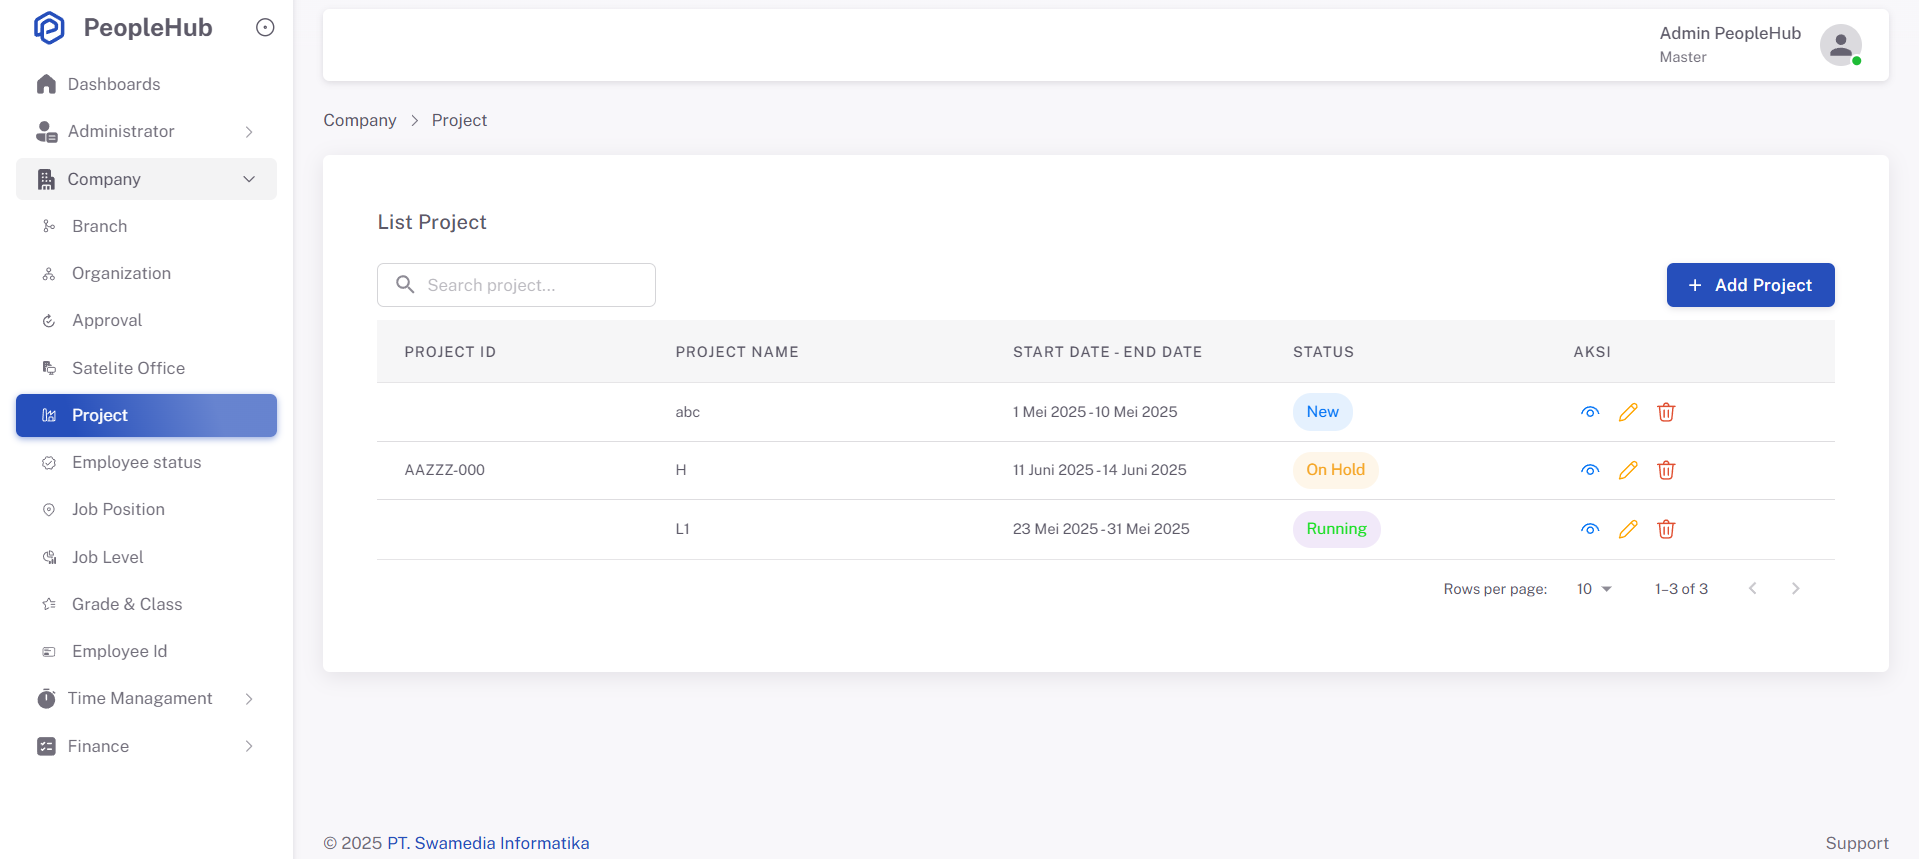View details of project abc via eye icon

pos(1590,412)
